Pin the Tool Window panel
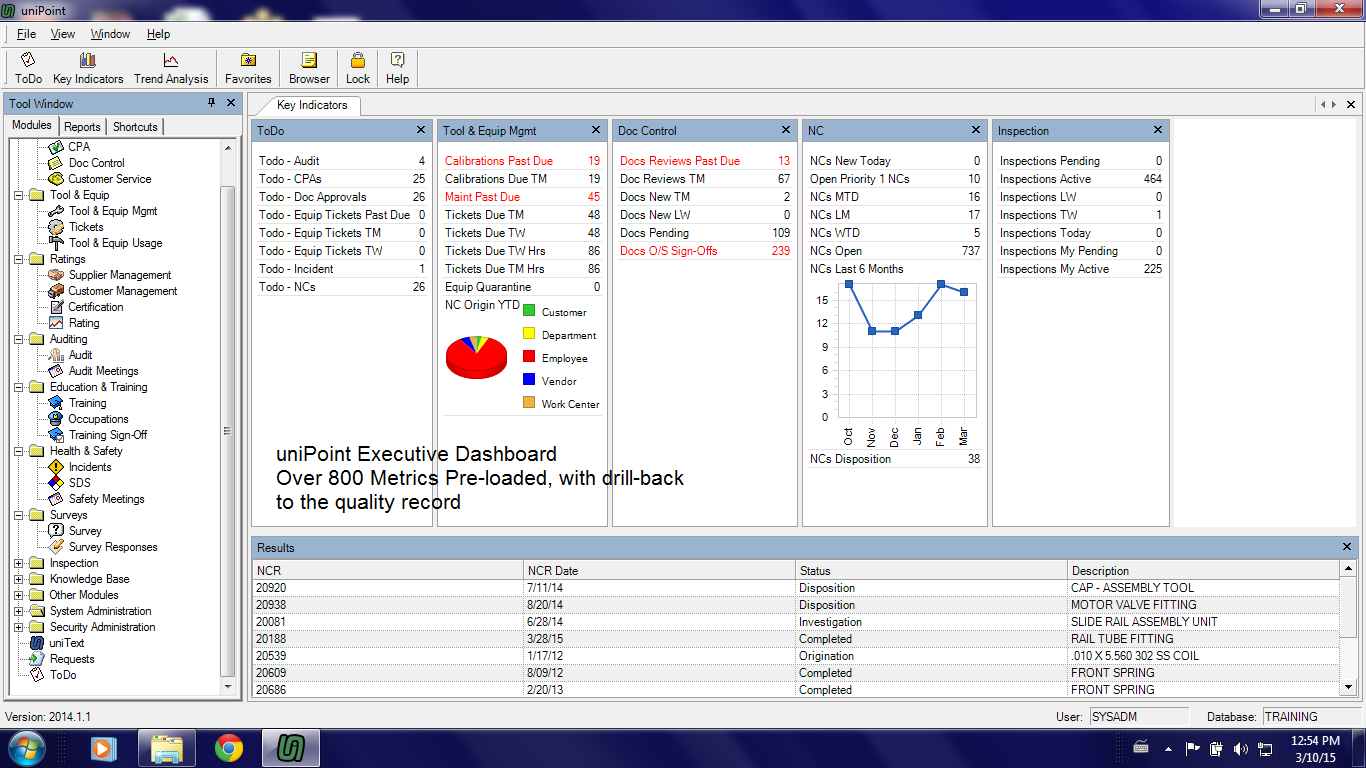The height and width of the screenshot is (768, 1366). click(211, 103)
